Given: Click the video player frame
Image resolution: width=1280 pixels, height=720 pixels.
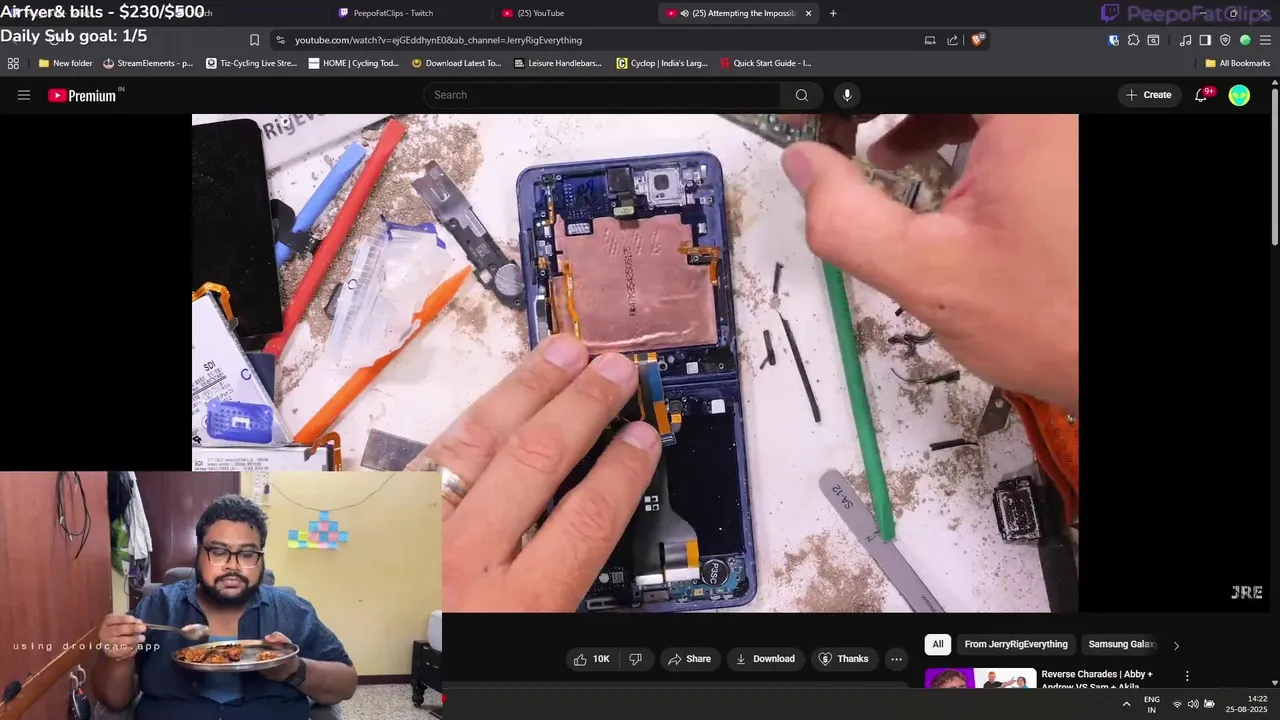Looking at the screenshot, I should pos(635,362).
